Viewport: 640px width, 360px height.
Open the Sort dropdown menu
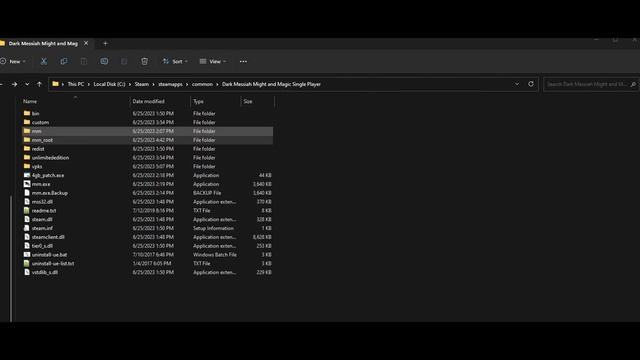[x=175, y=61]
